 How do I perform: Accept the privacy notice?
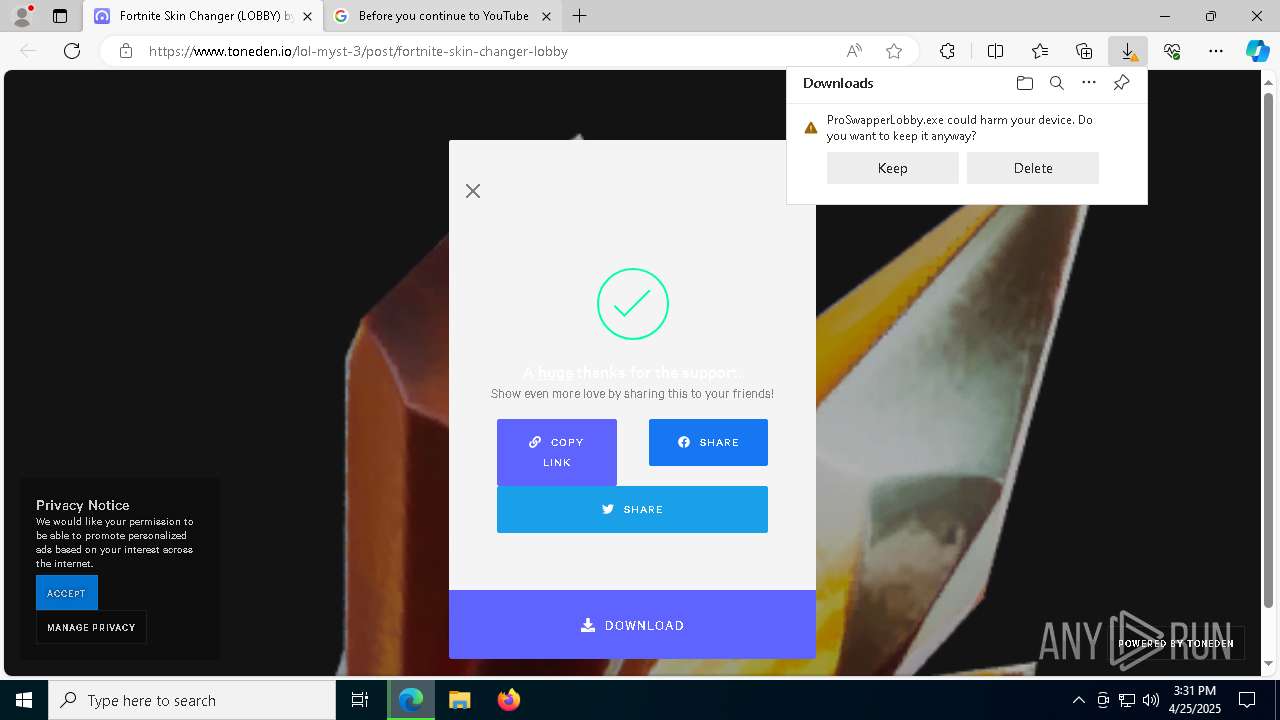click(x=66, y=593)
